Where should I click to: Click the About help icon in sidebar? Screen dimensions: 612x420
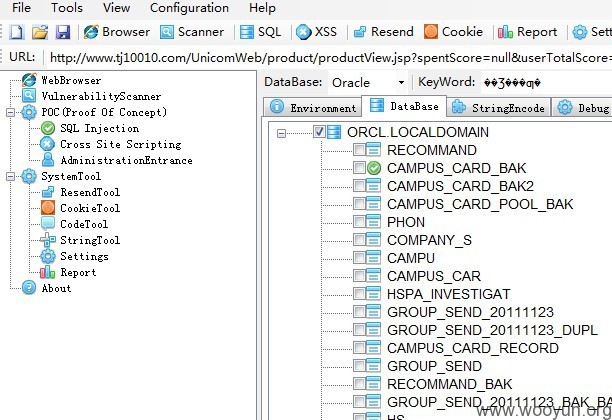click(29, 288)
